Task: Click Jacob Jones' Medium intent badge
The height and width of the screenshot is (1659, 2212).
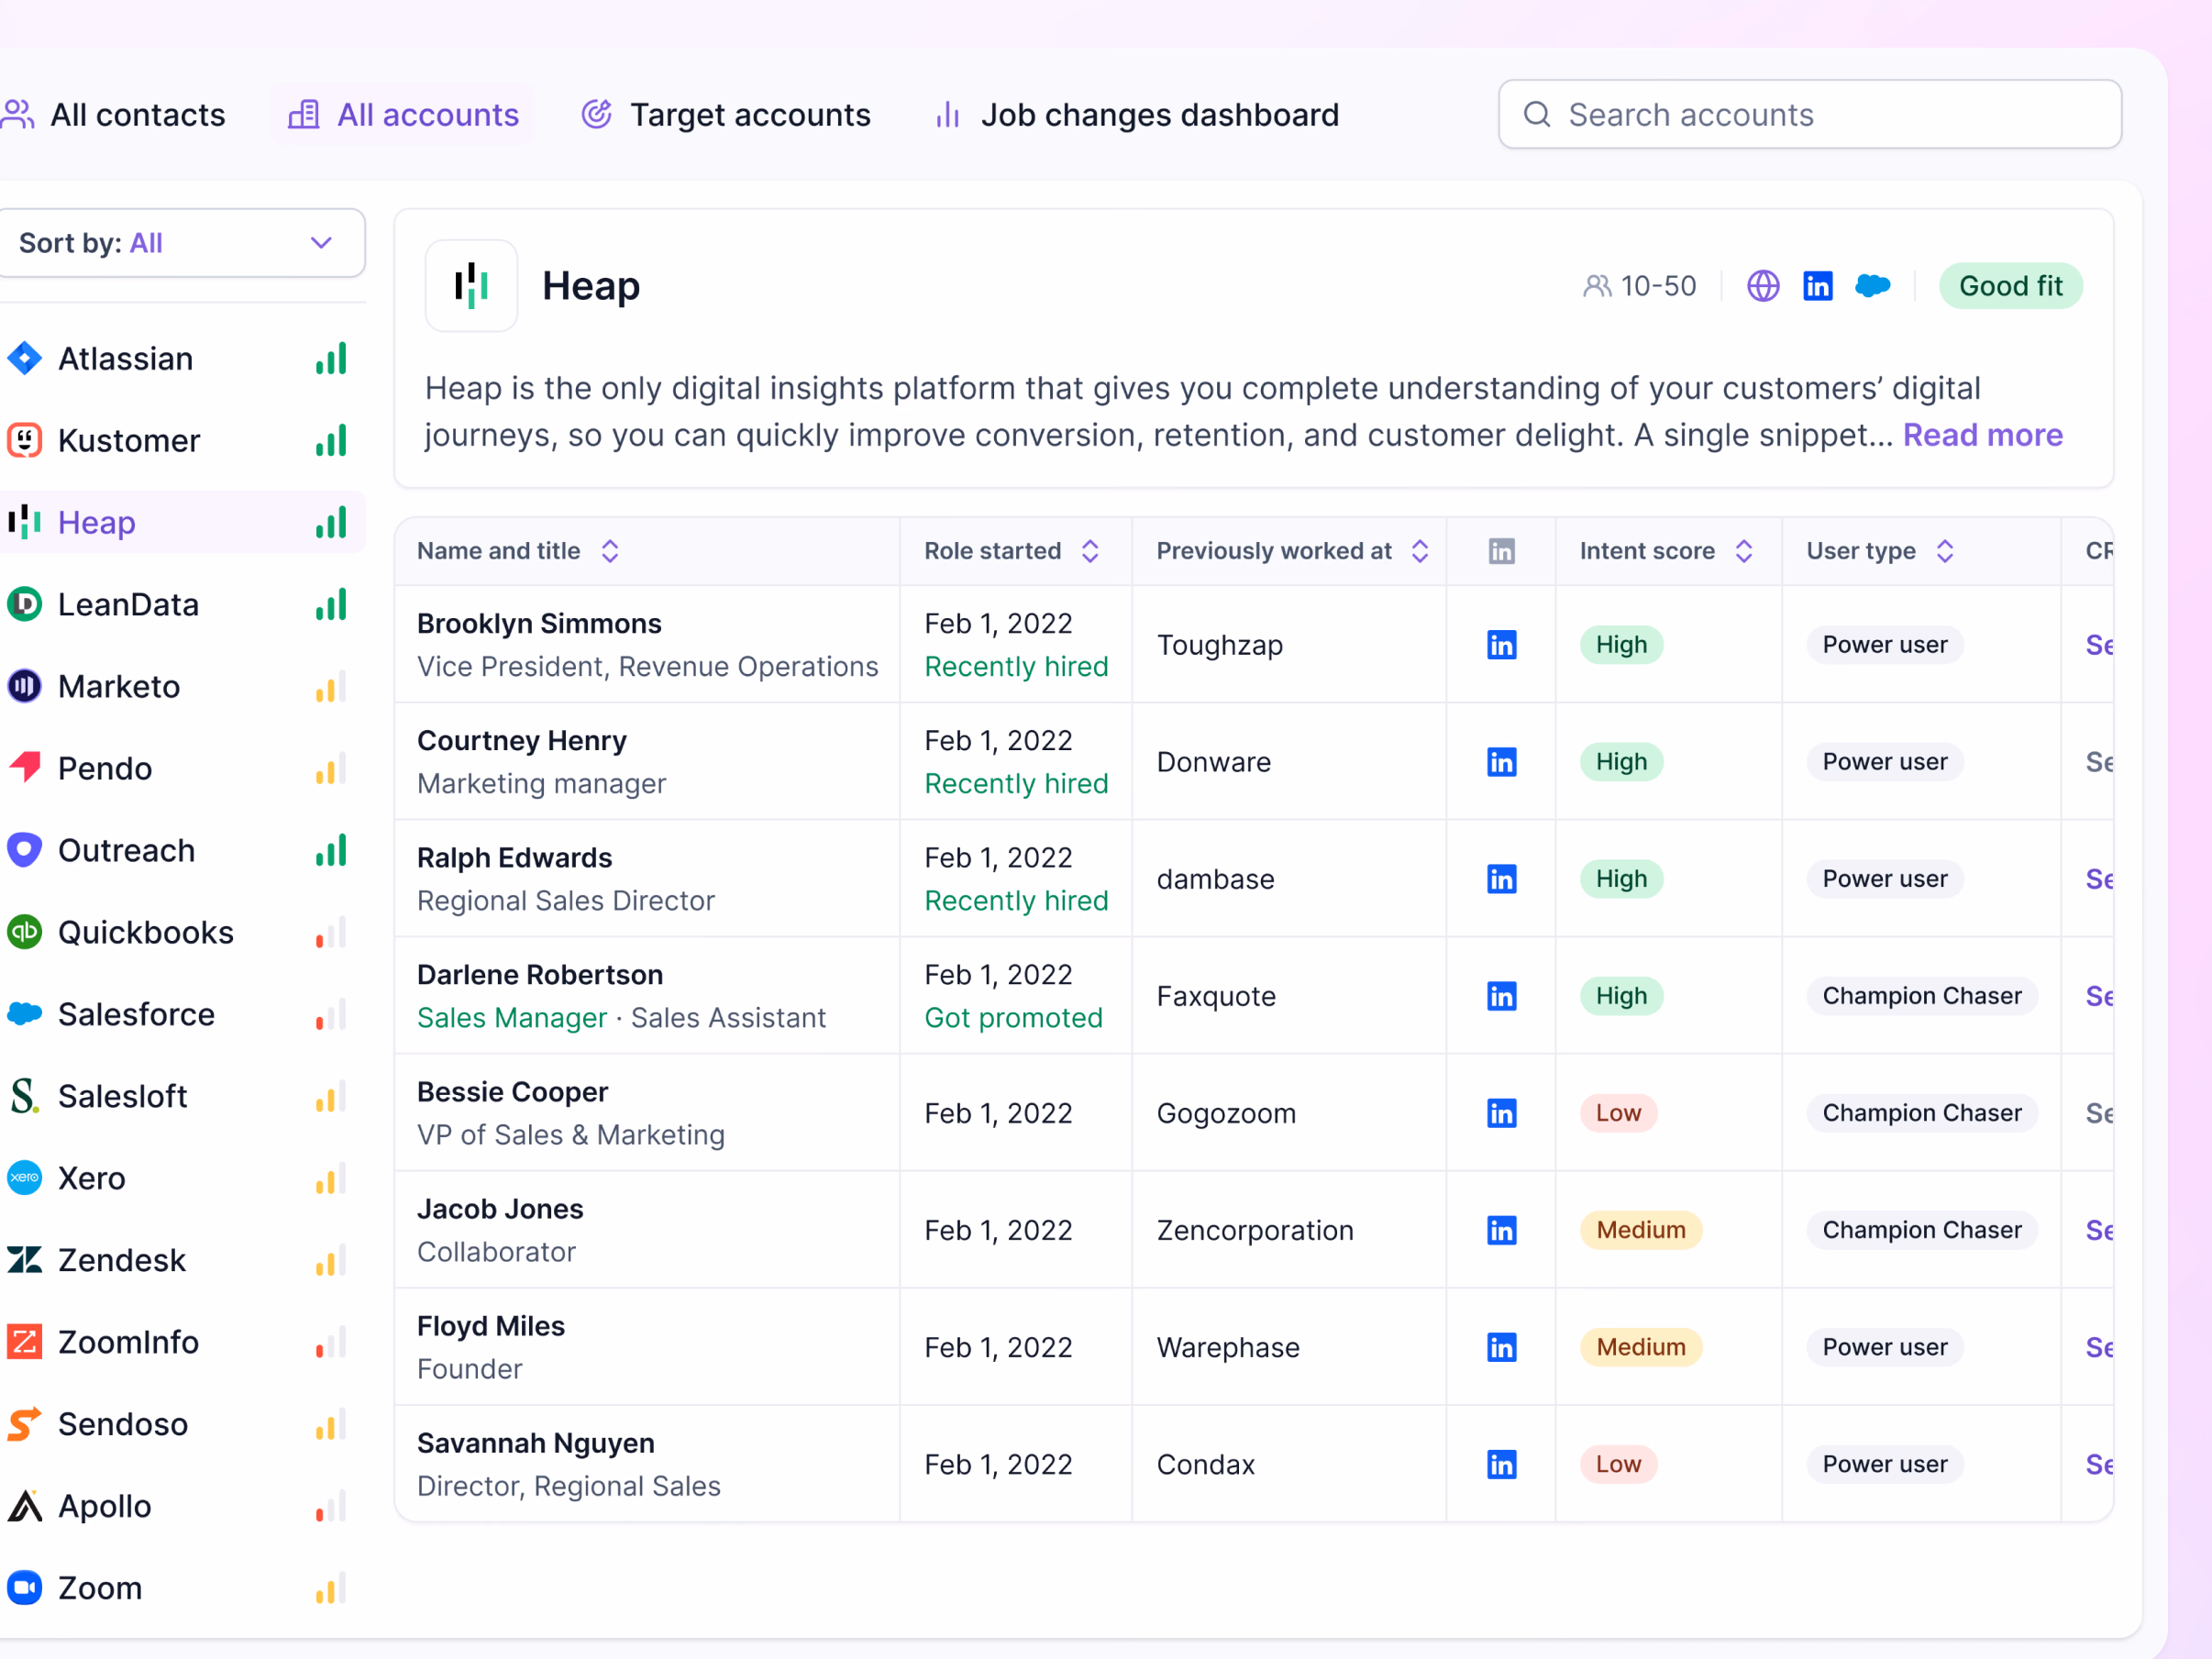Action: [x=1640, y=1230]
